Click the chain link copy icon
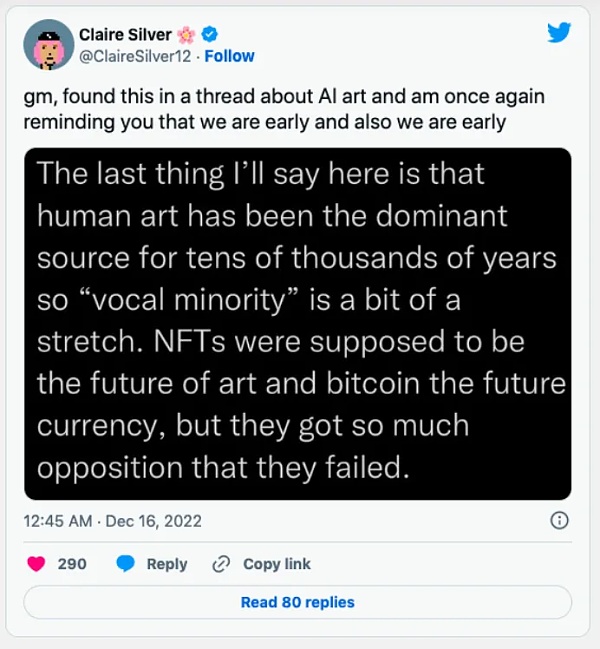The height and width of the screenshot is (649, 600). pos(222,564)
